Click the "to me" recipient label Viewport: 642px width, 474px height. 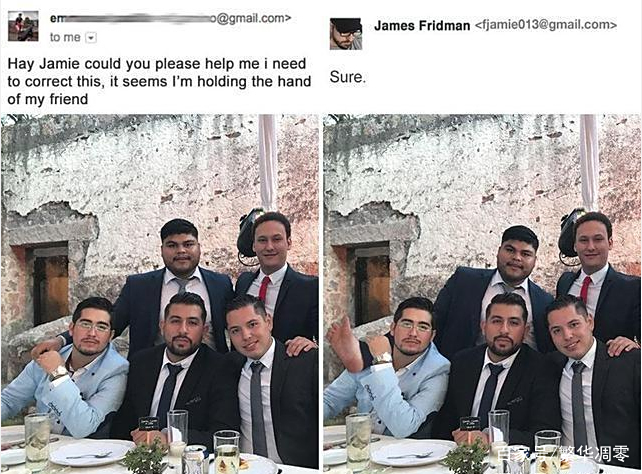coord(65,37)
